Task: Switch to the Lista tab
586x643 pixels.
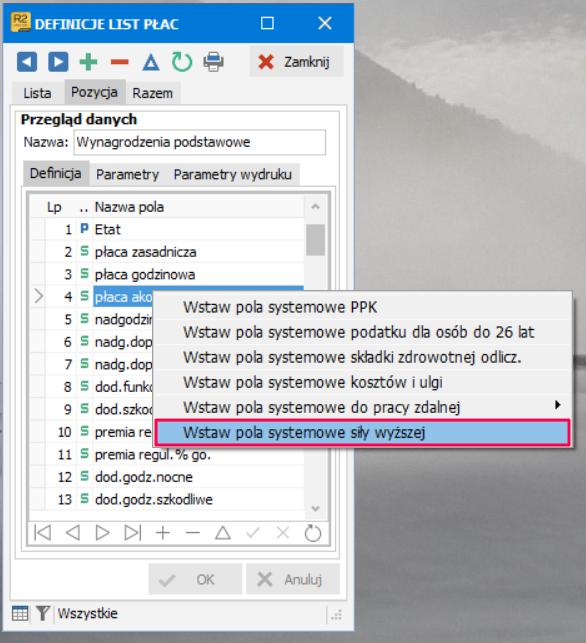Action: 37,93
